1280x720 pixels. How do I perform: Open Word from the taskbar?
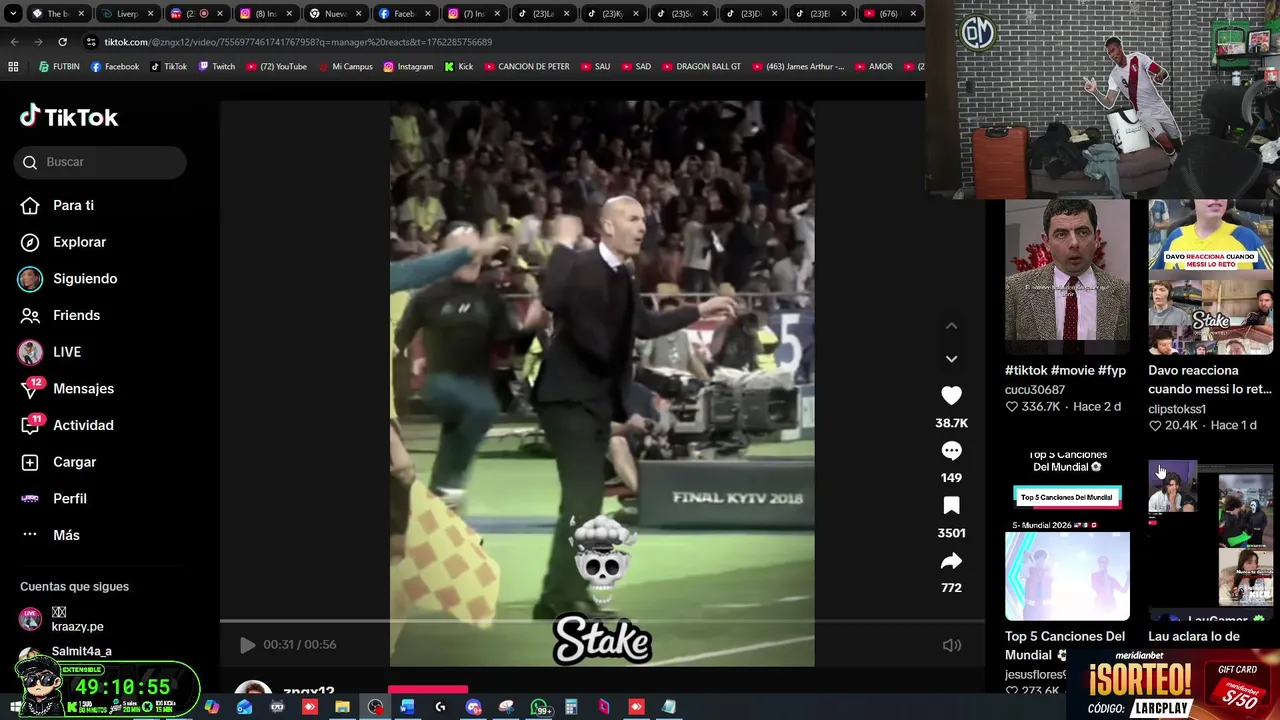pos(407,707)
